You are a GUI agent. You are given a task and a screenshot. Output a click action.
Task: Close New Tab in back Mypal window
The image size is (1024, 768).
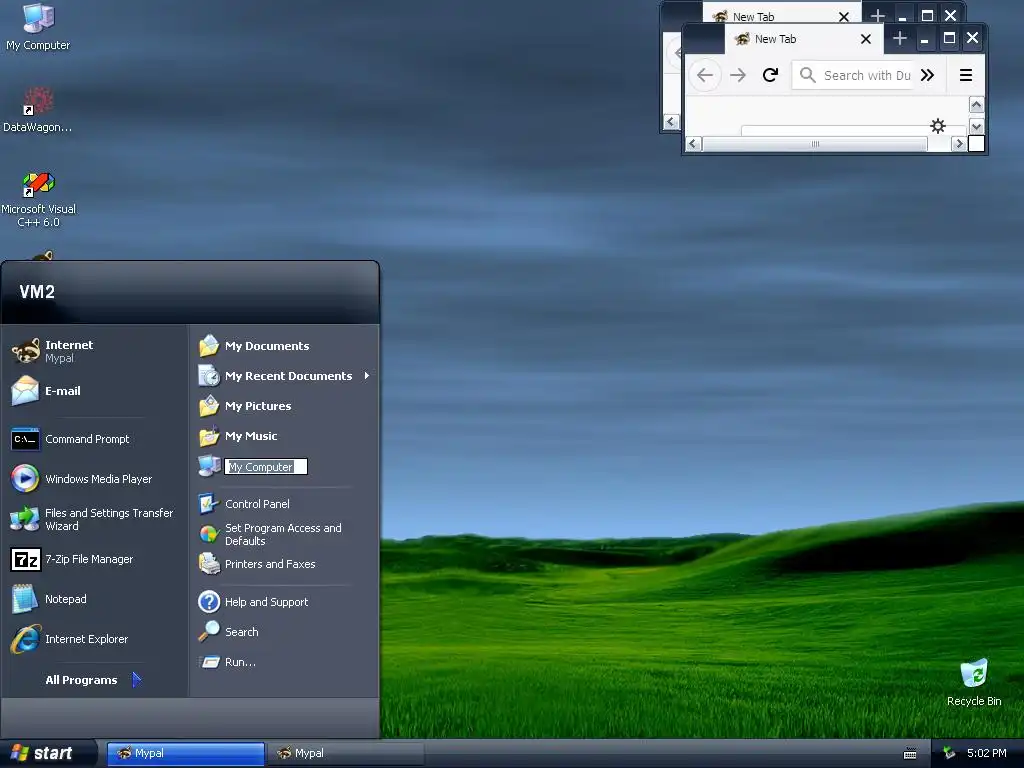click(844, 17)
